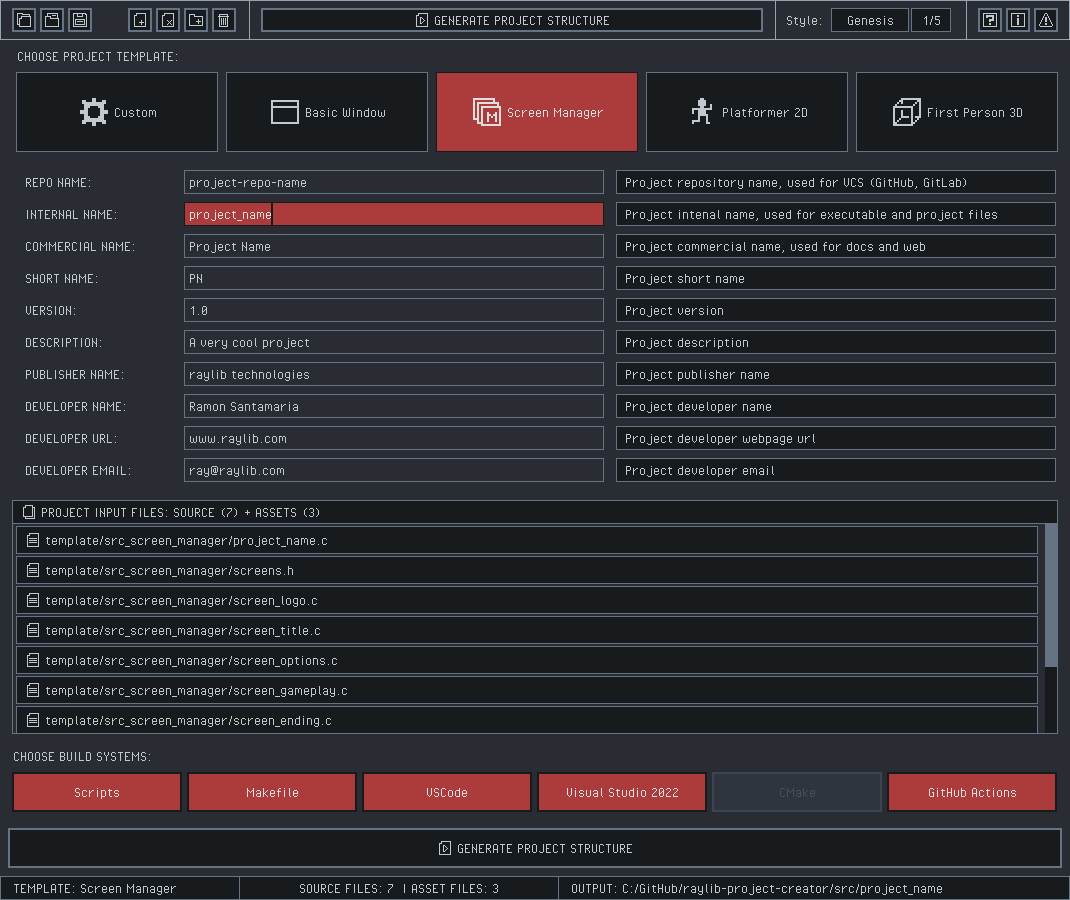Viewport: 1070px width, 900px height.
Task: Select screens.h in the file list
Action: [x=527, y=570]
